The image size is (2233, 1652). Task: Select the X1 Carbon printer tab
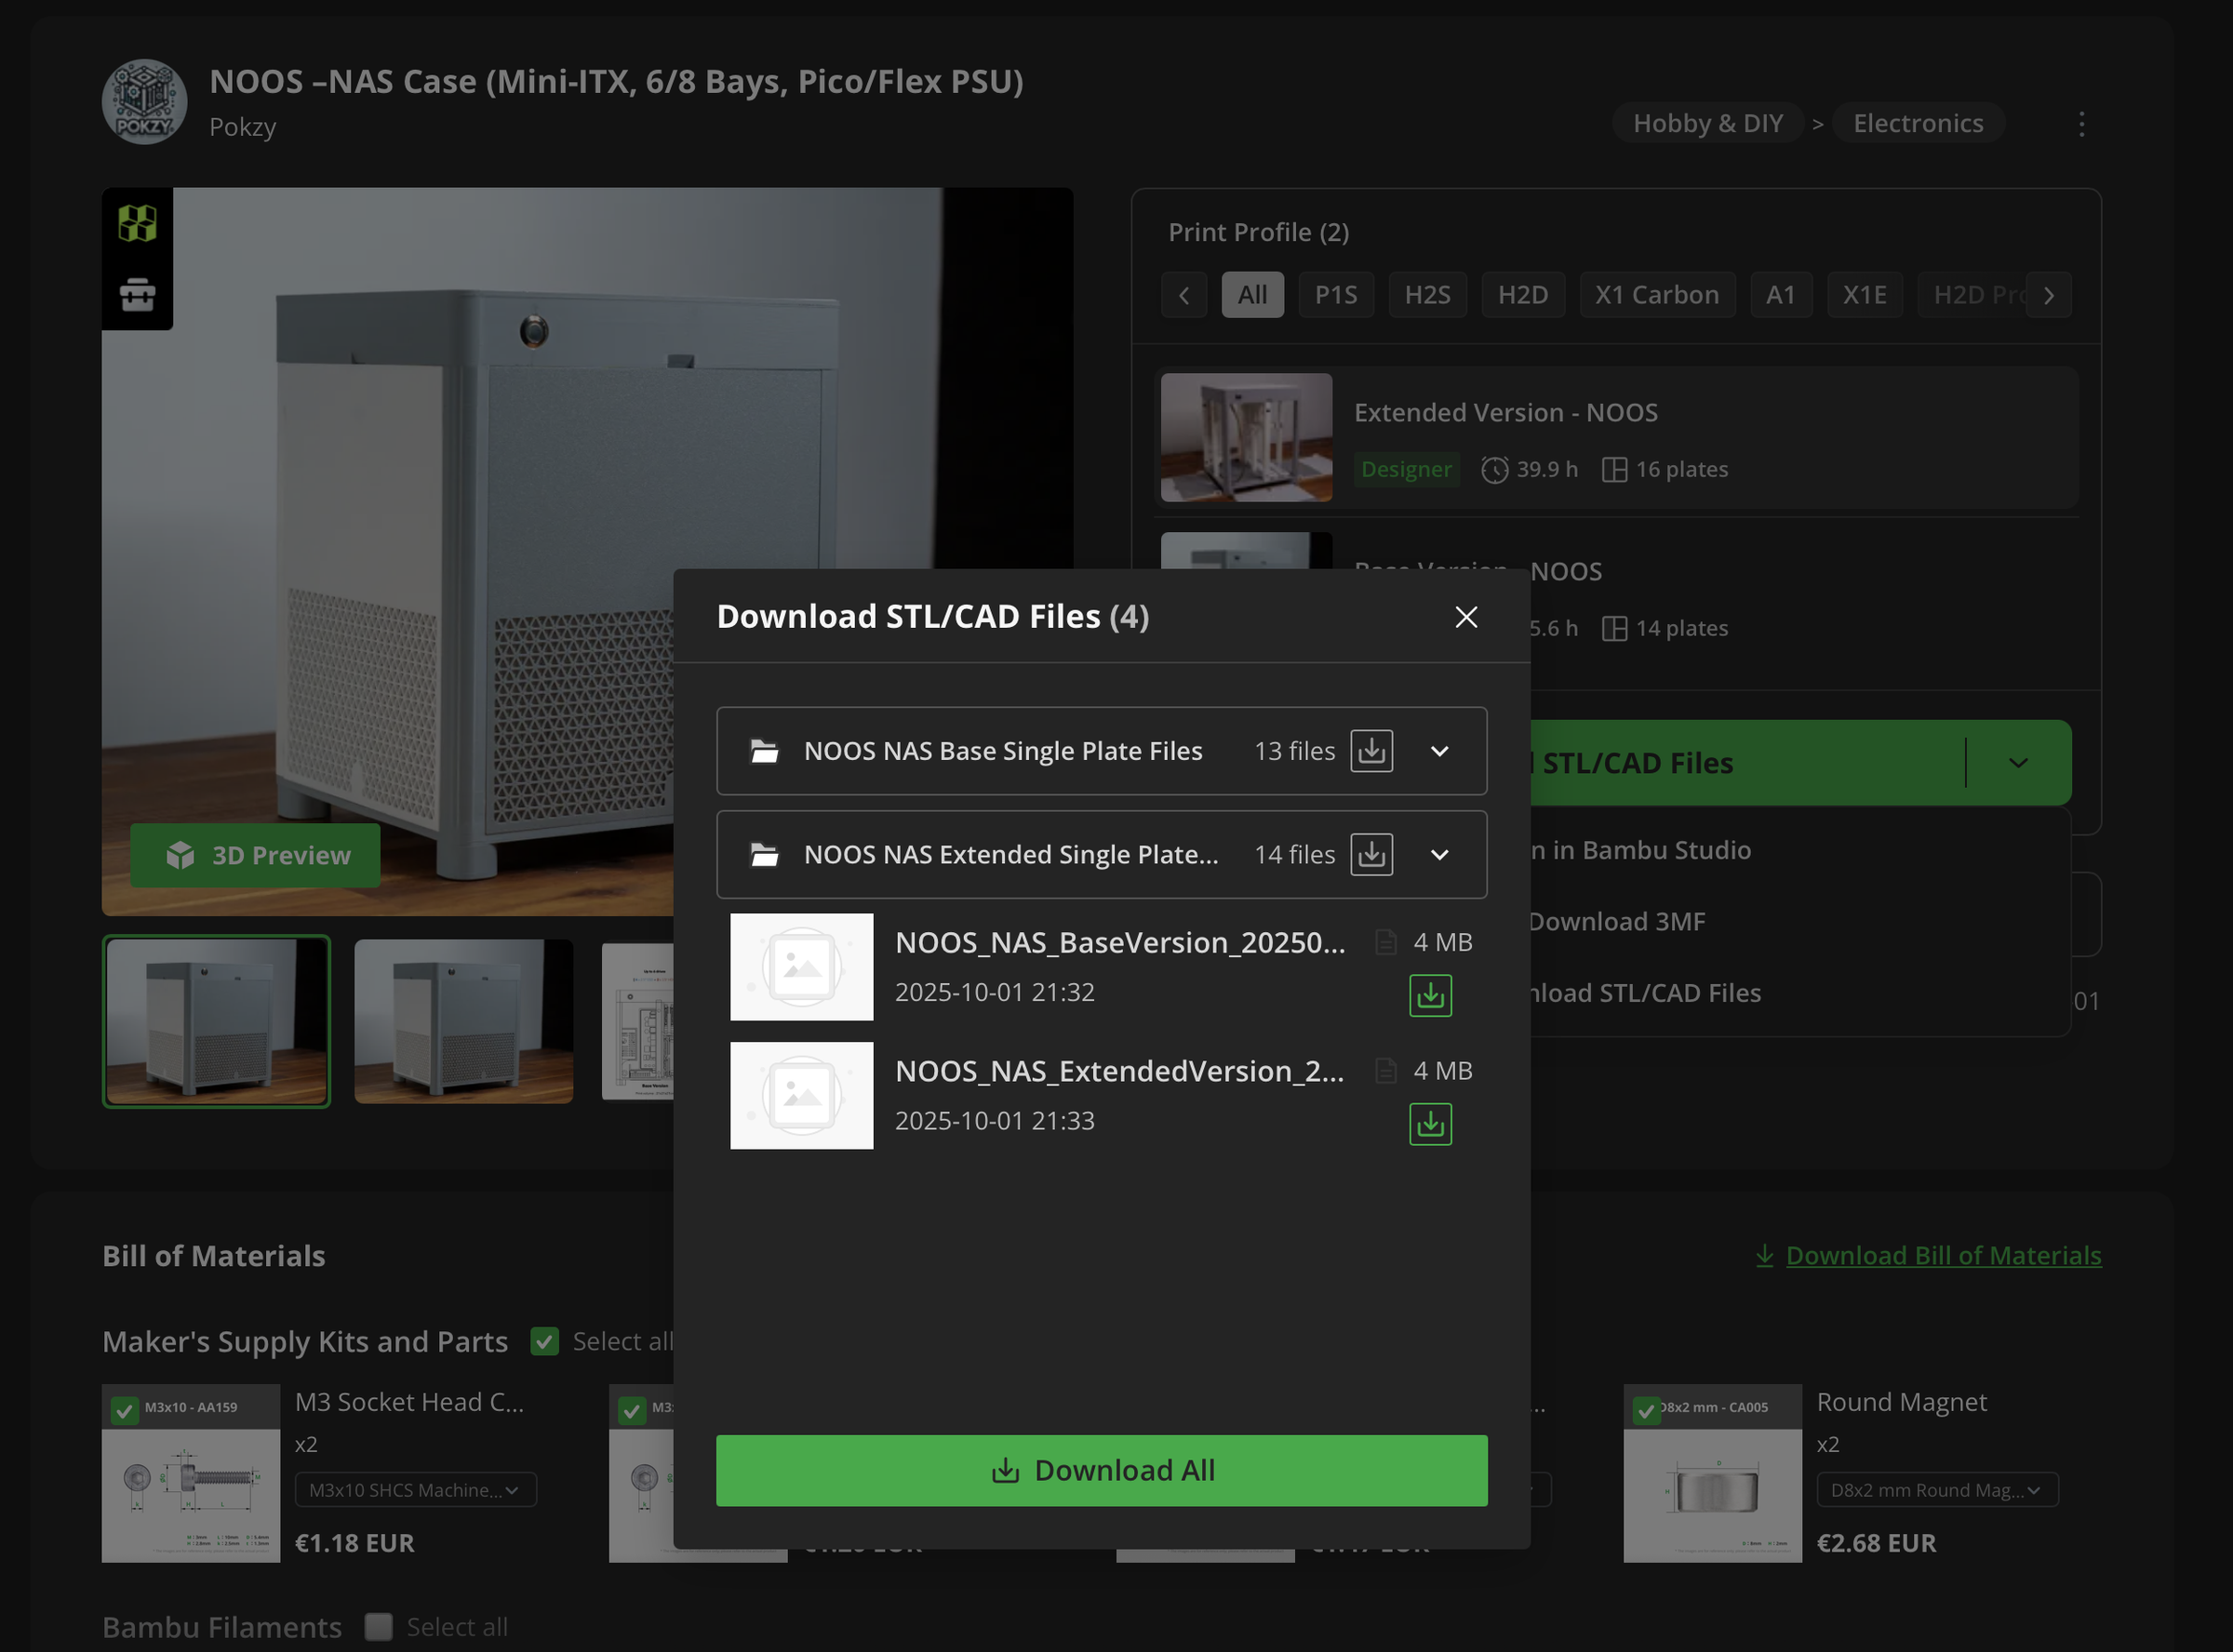[1657, 295]
